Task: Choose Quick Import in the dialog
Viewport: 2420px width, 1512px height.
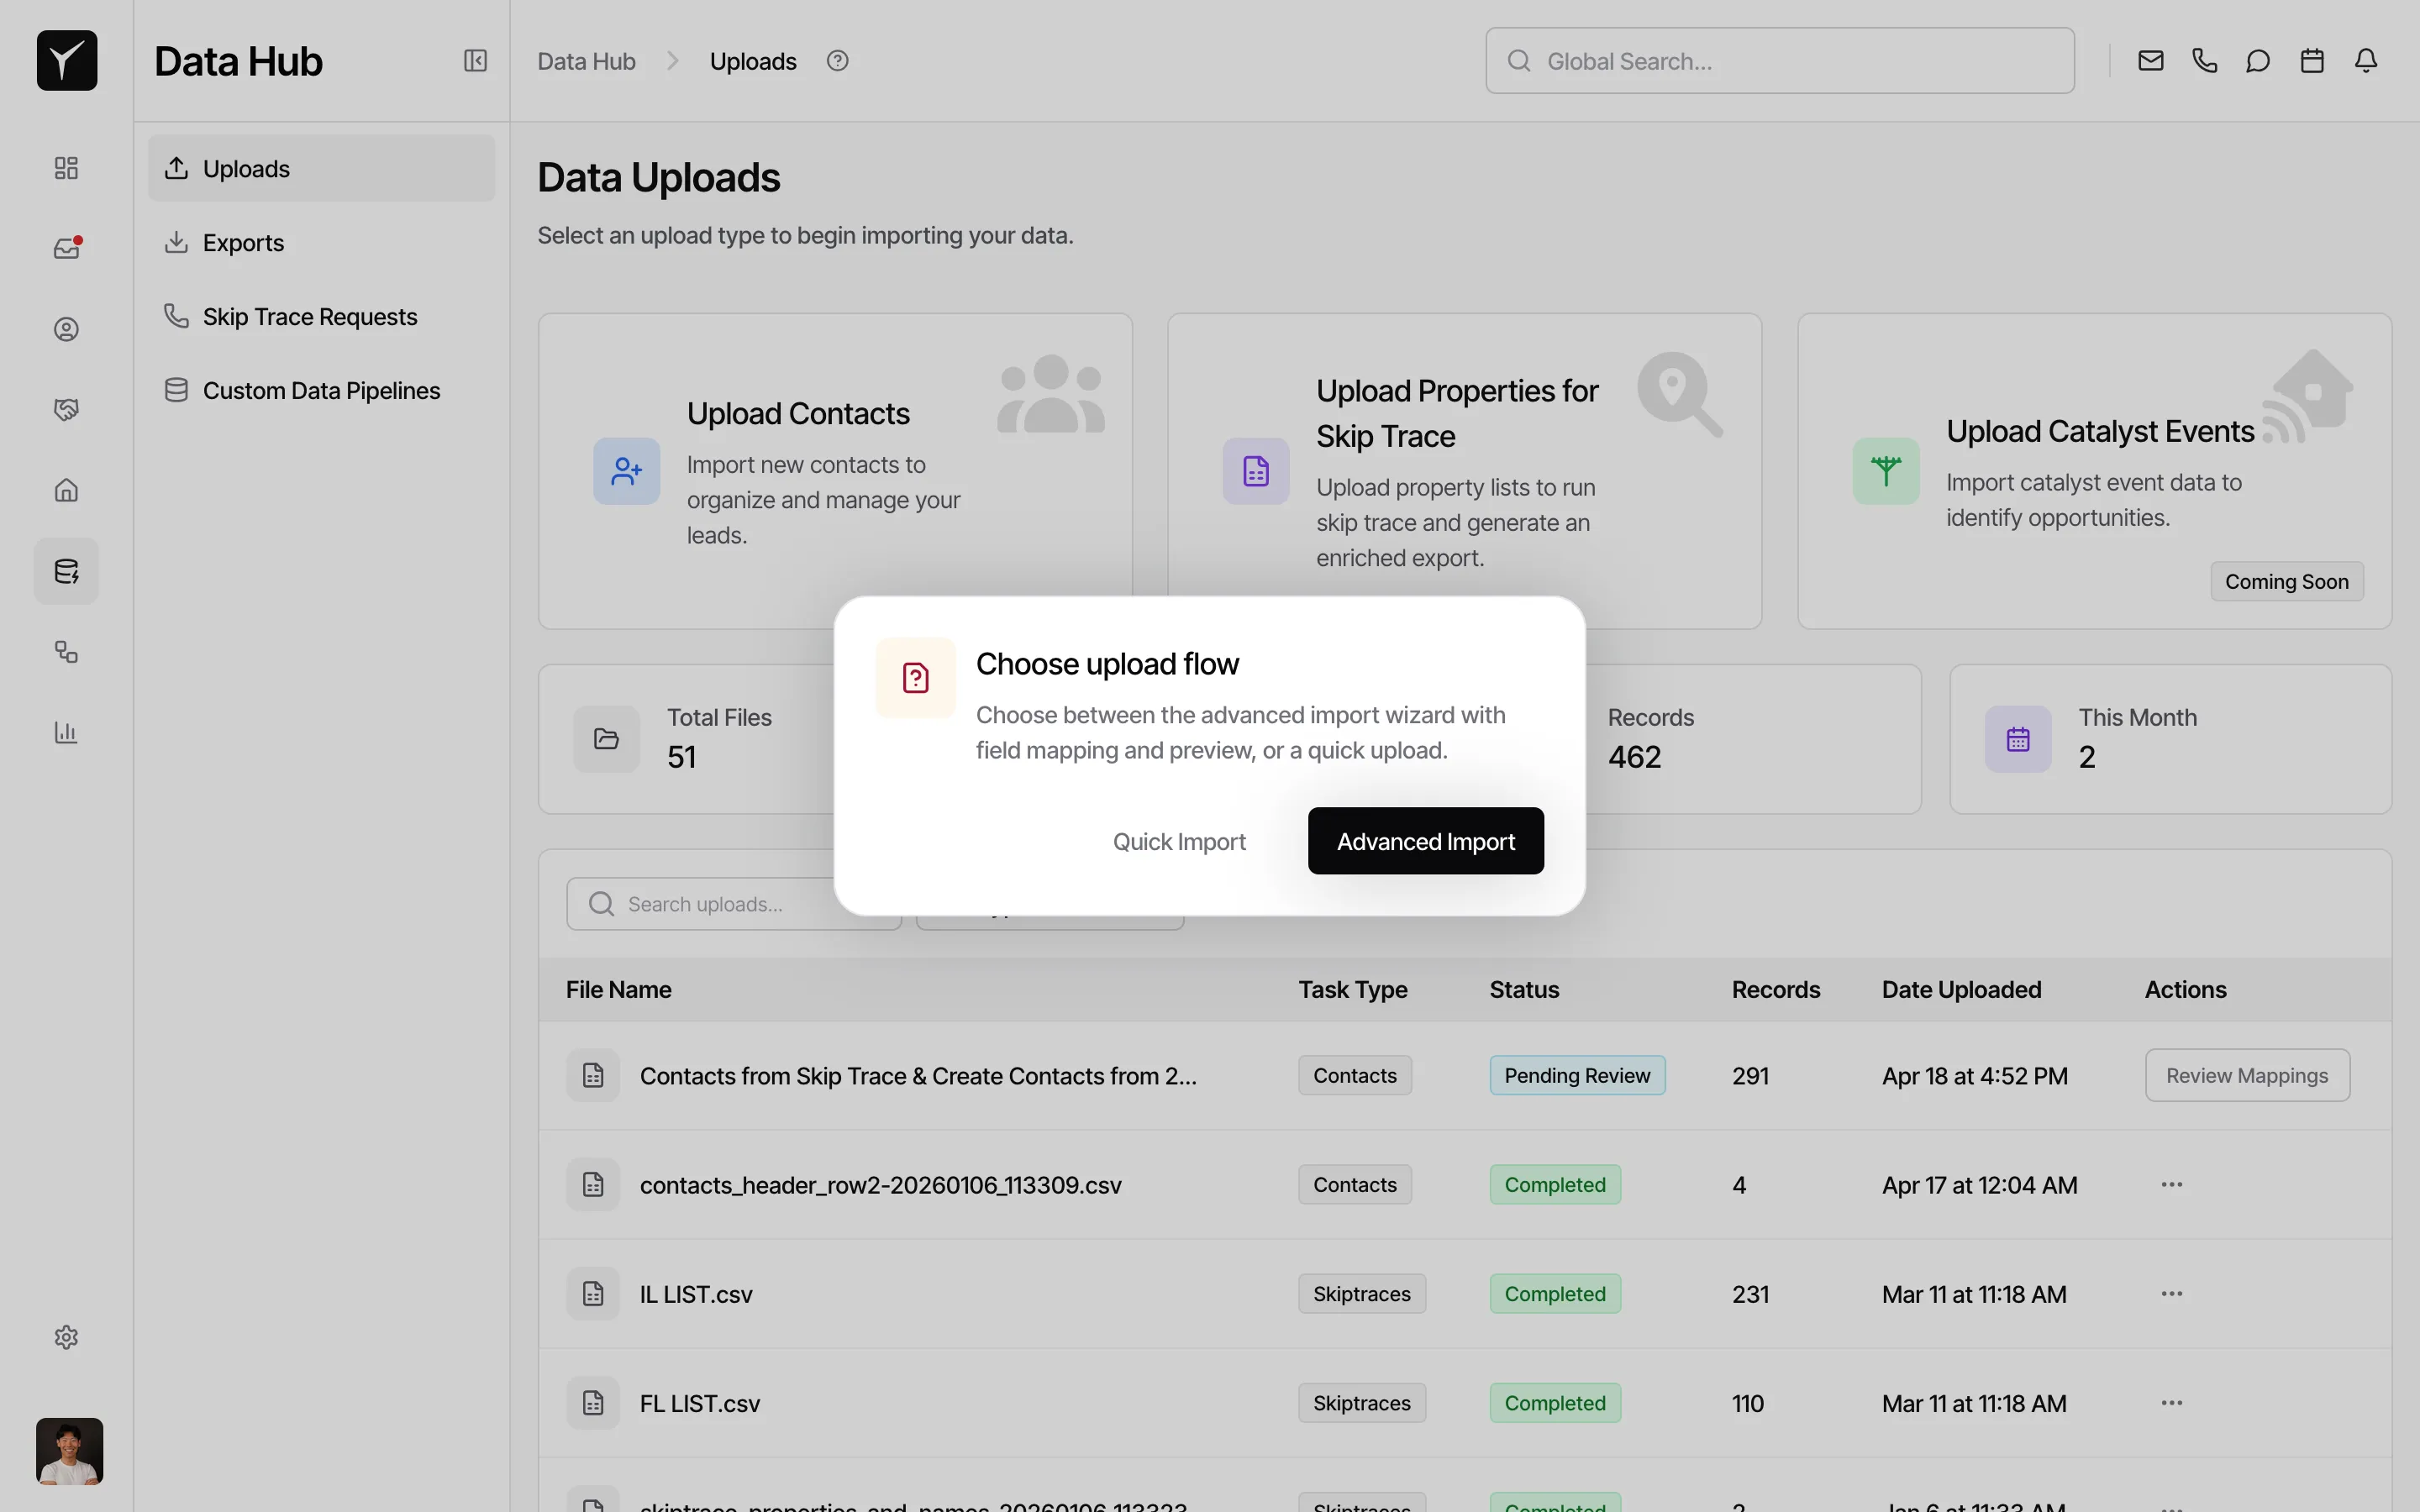Action: tap(1179, 840)
